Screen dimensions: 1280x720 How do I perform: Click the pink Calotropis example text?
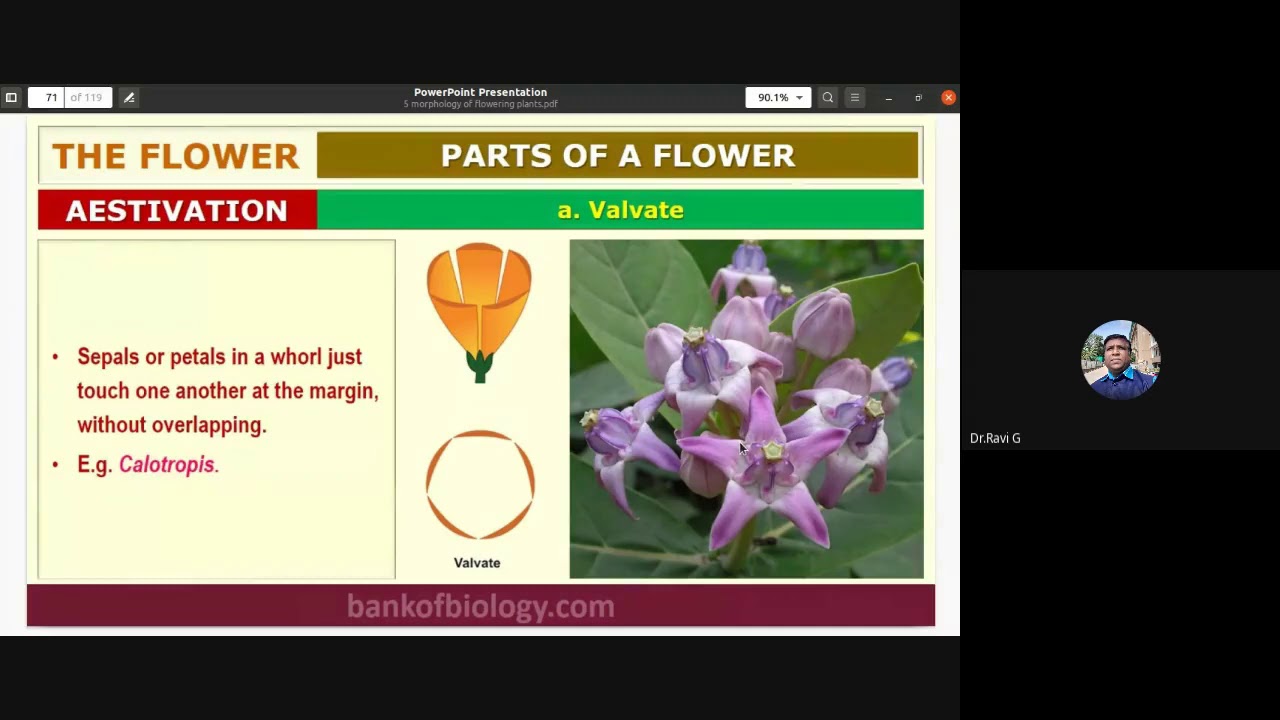pyautogui.click(x=168, y=465)
